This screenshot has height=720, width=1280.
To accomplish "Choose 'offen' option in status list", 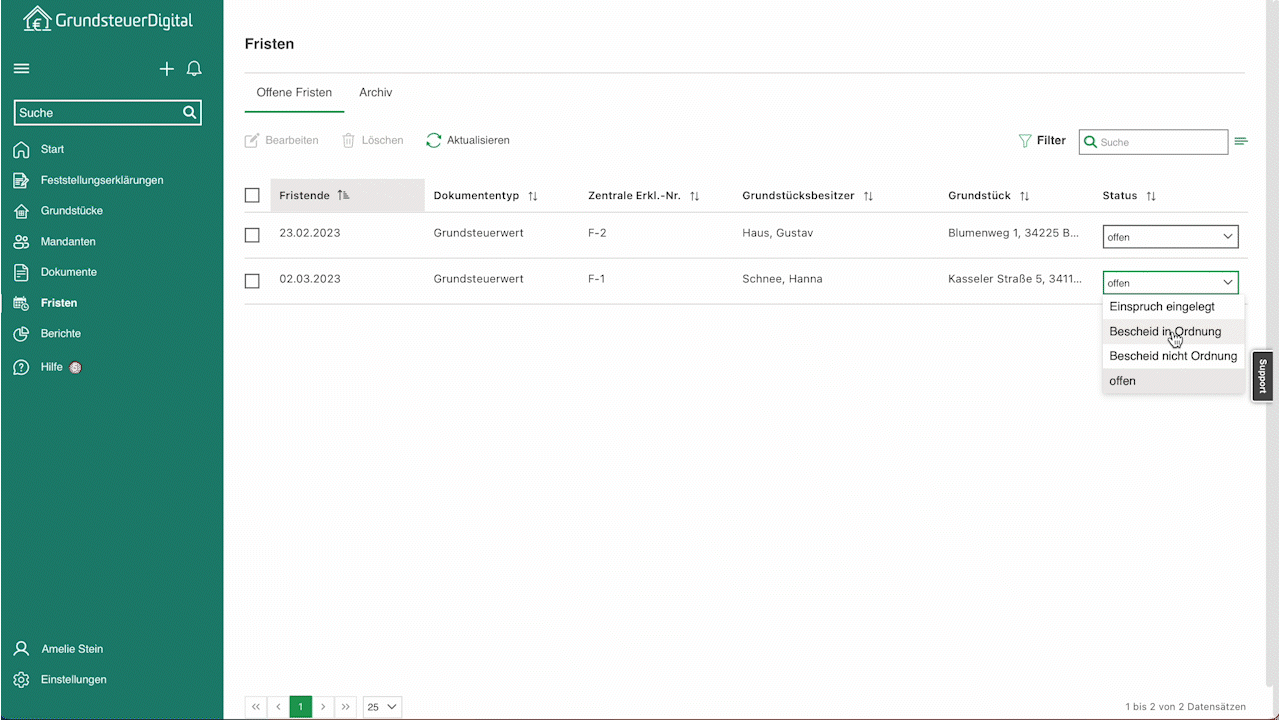I will pyautogui.click(x=1174, y=381).
